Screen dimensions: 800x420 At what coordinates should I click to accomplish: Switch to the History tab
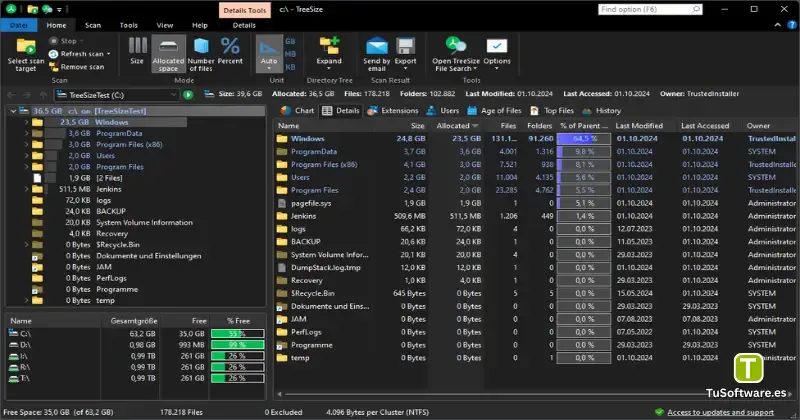point(602,111)
